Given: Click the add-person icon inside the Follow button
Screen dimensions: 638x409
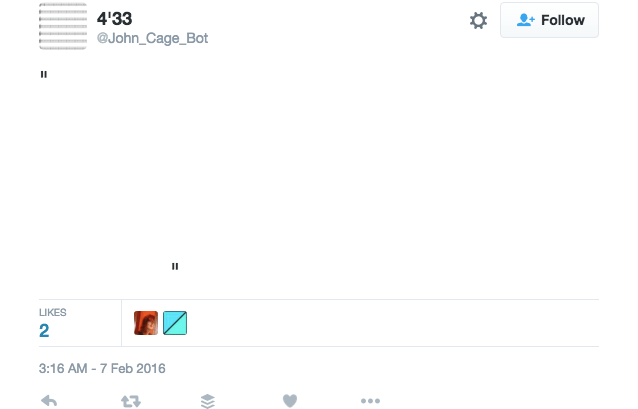Looking at the screenshot, I should click(525, 20).
